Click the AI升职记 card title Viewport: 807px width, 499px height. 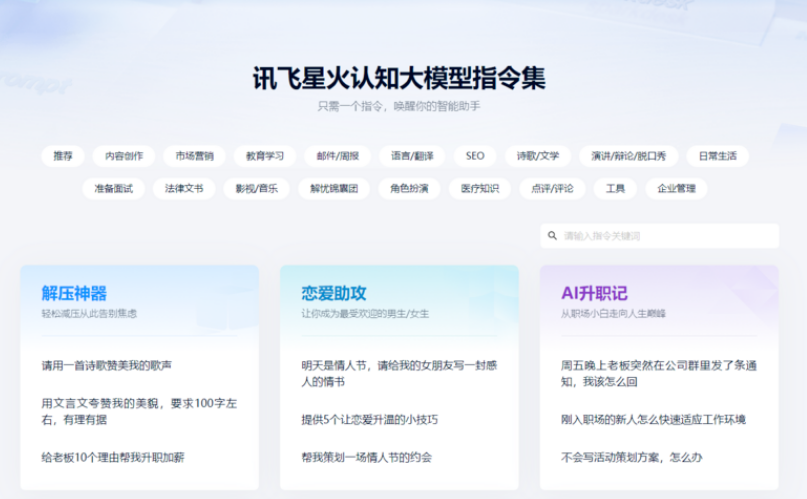(x=594, y=293)
